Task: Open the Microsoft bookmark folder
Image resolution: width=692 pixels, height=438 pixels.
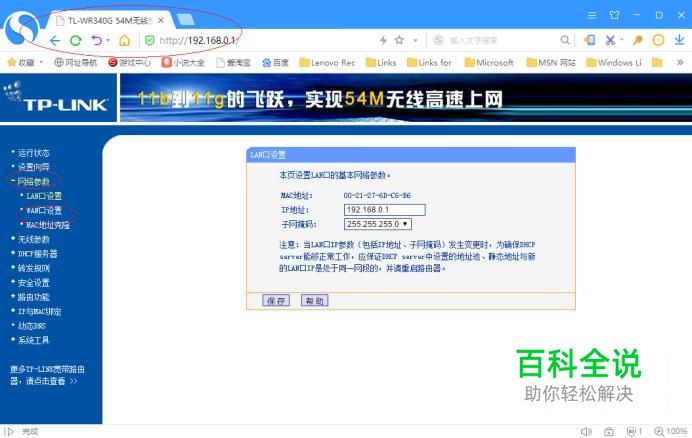Action: click(x=489, y=63)
